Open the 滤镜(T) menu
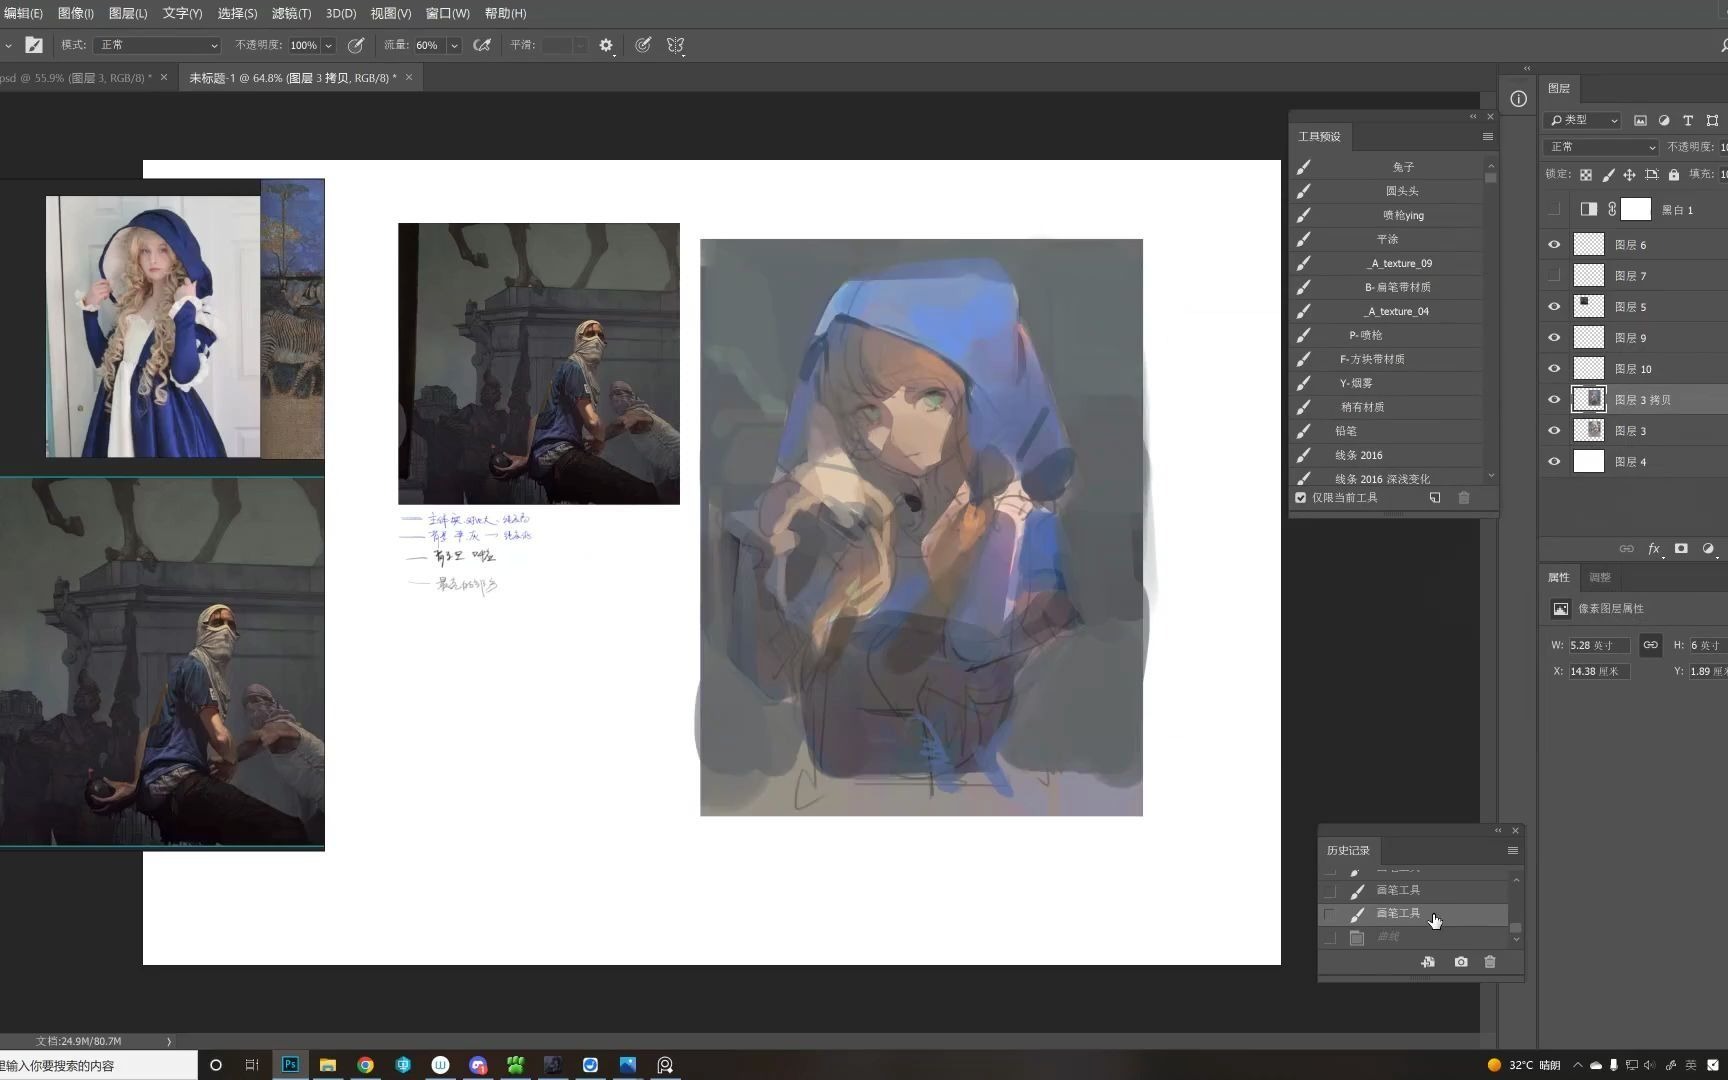Screen dimensions: 1728x1080 [291, 13]
